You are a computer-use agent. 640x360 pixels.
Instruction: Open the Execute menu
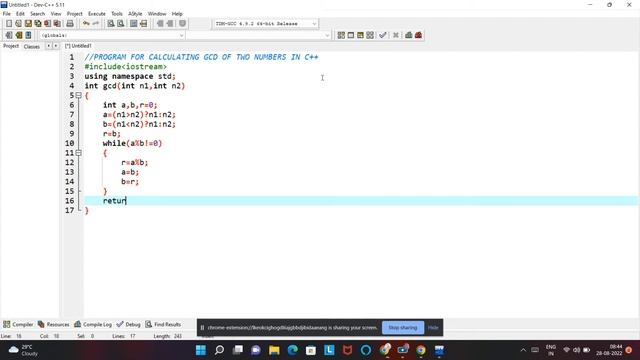(97, 13)
